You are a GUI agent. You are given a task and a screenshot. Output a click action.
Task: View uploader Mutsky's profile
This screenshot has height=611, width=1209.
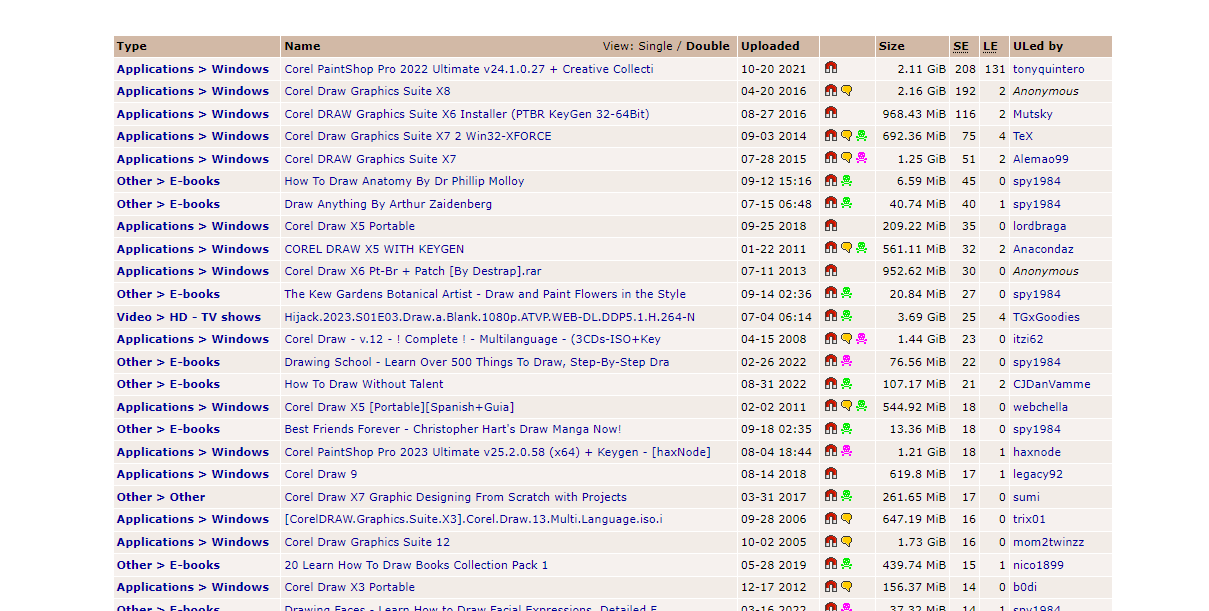[x=1033, y=114]
